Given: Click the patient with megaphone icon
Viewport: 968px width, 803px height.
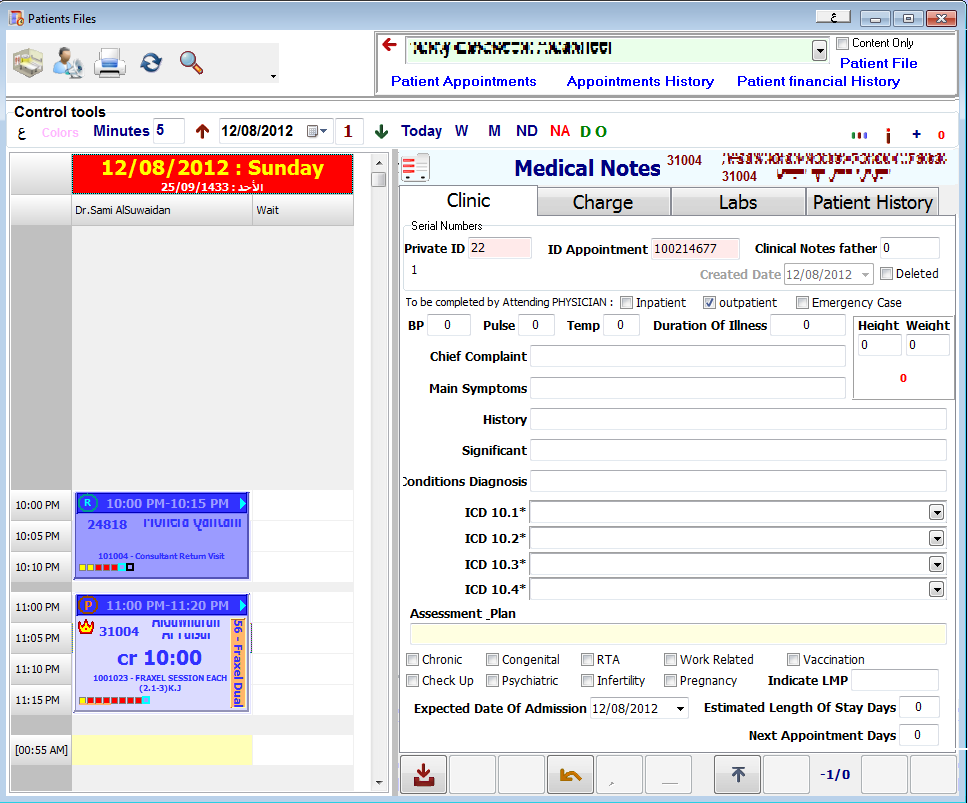Looking at the screenshot, I should 68,63.
